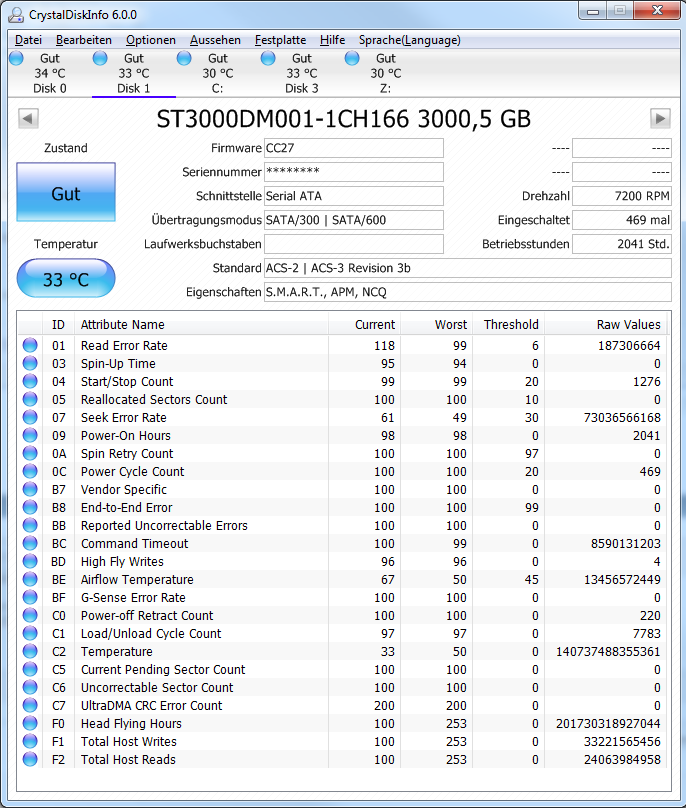Go to next disk with right arrow
686x808 pixels.
pos(660,119)
